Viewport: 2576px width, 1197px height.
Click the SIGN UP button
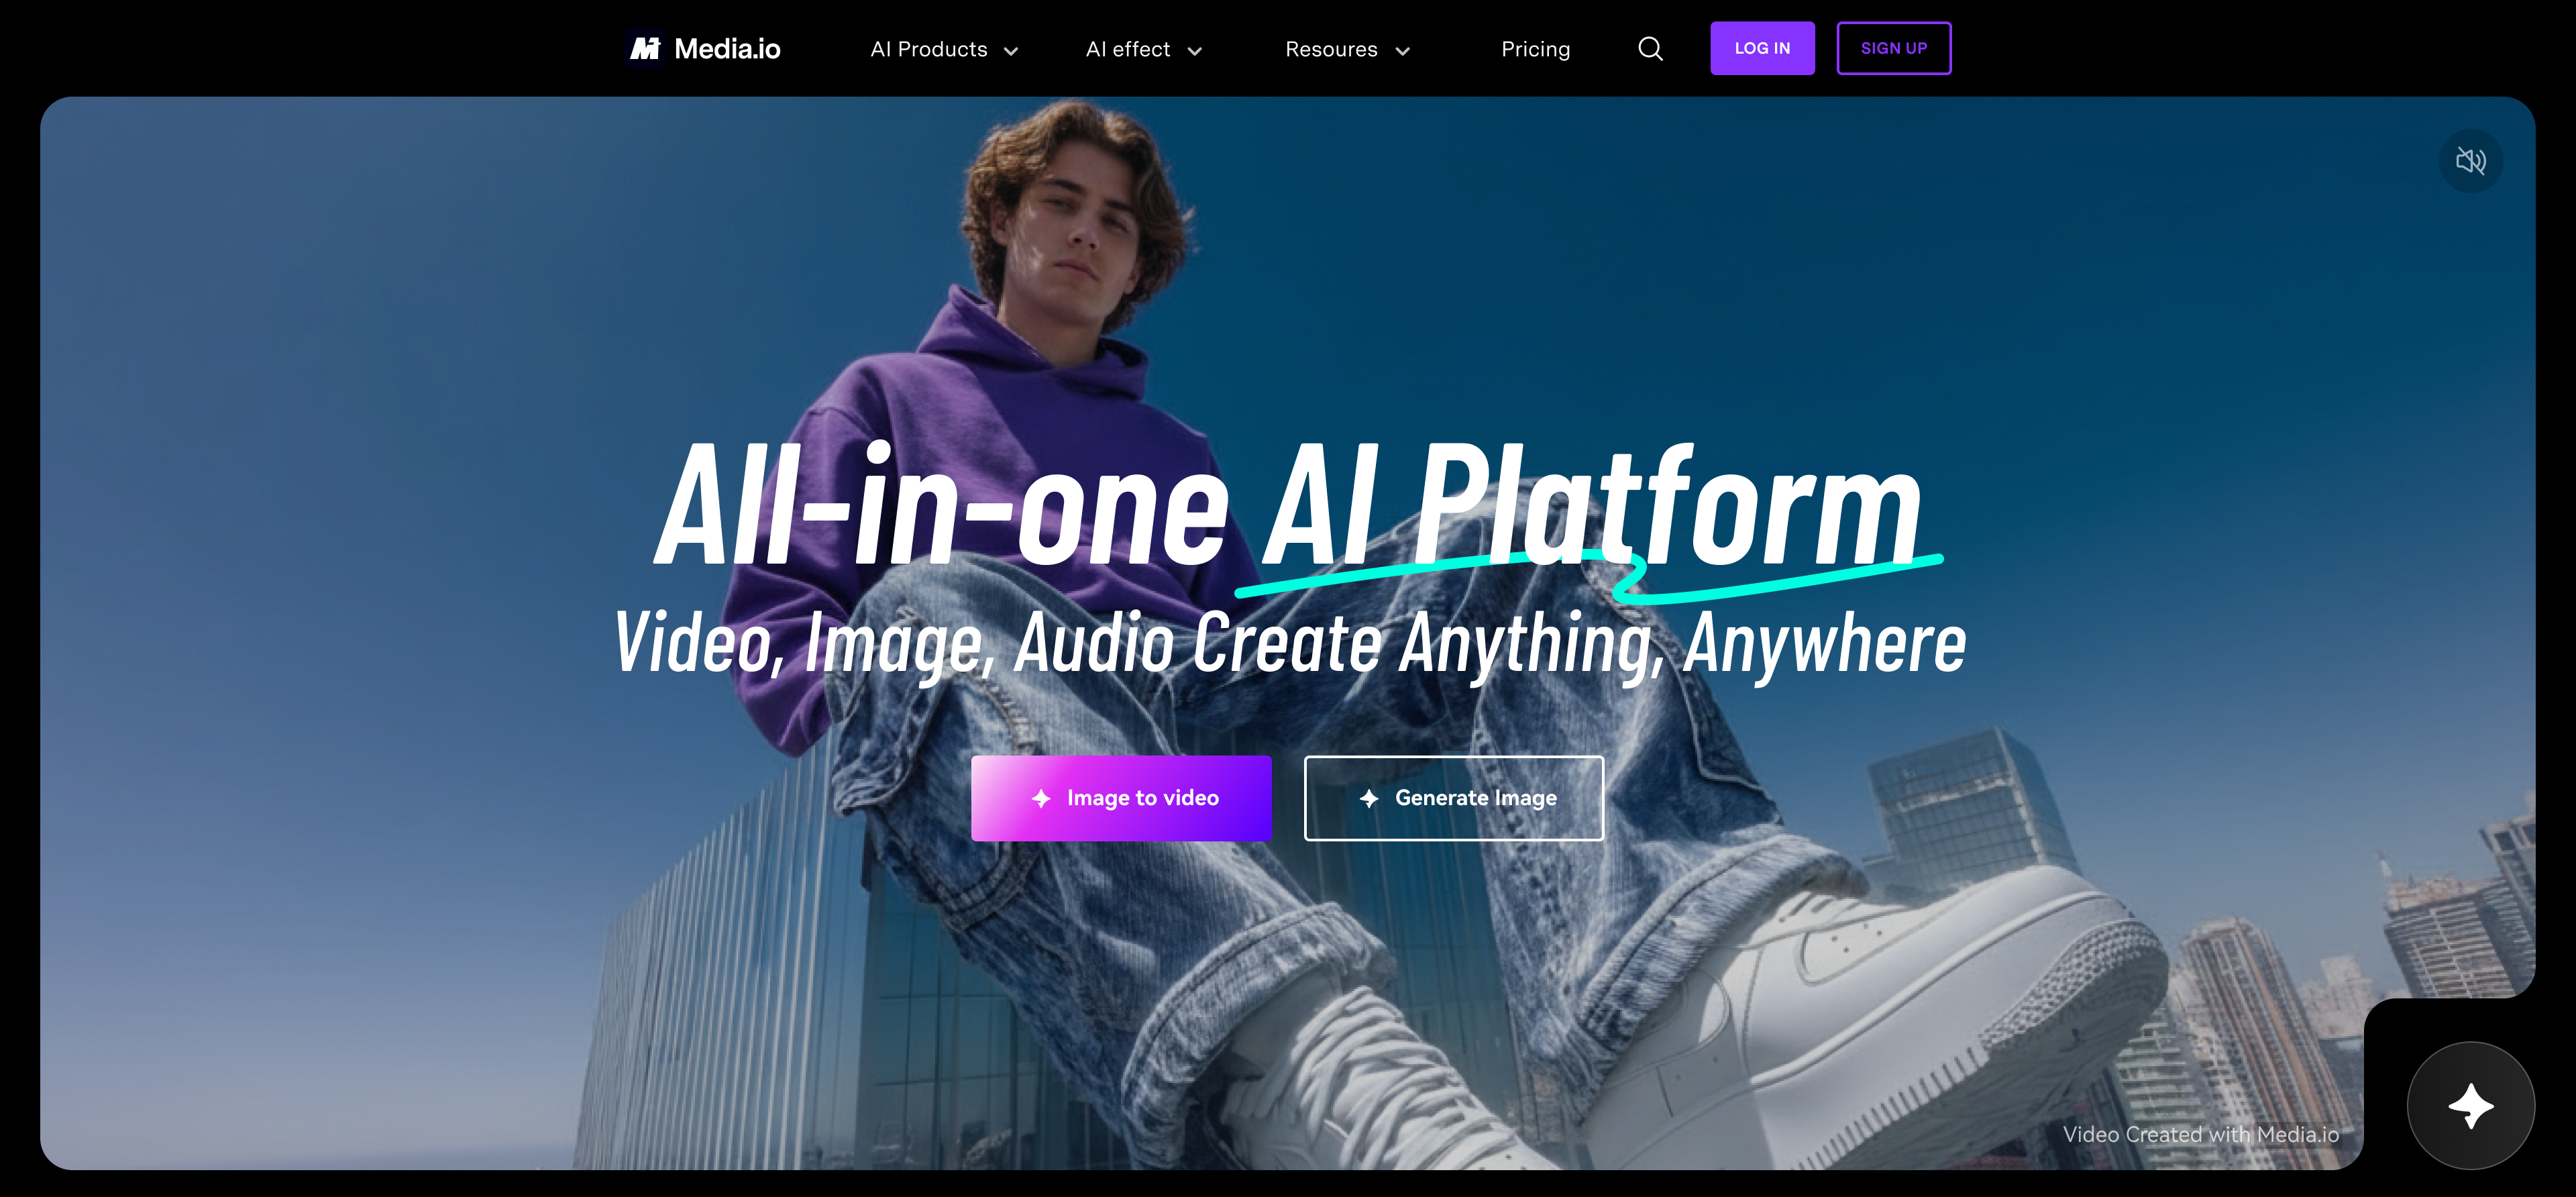pos(1893,48)
